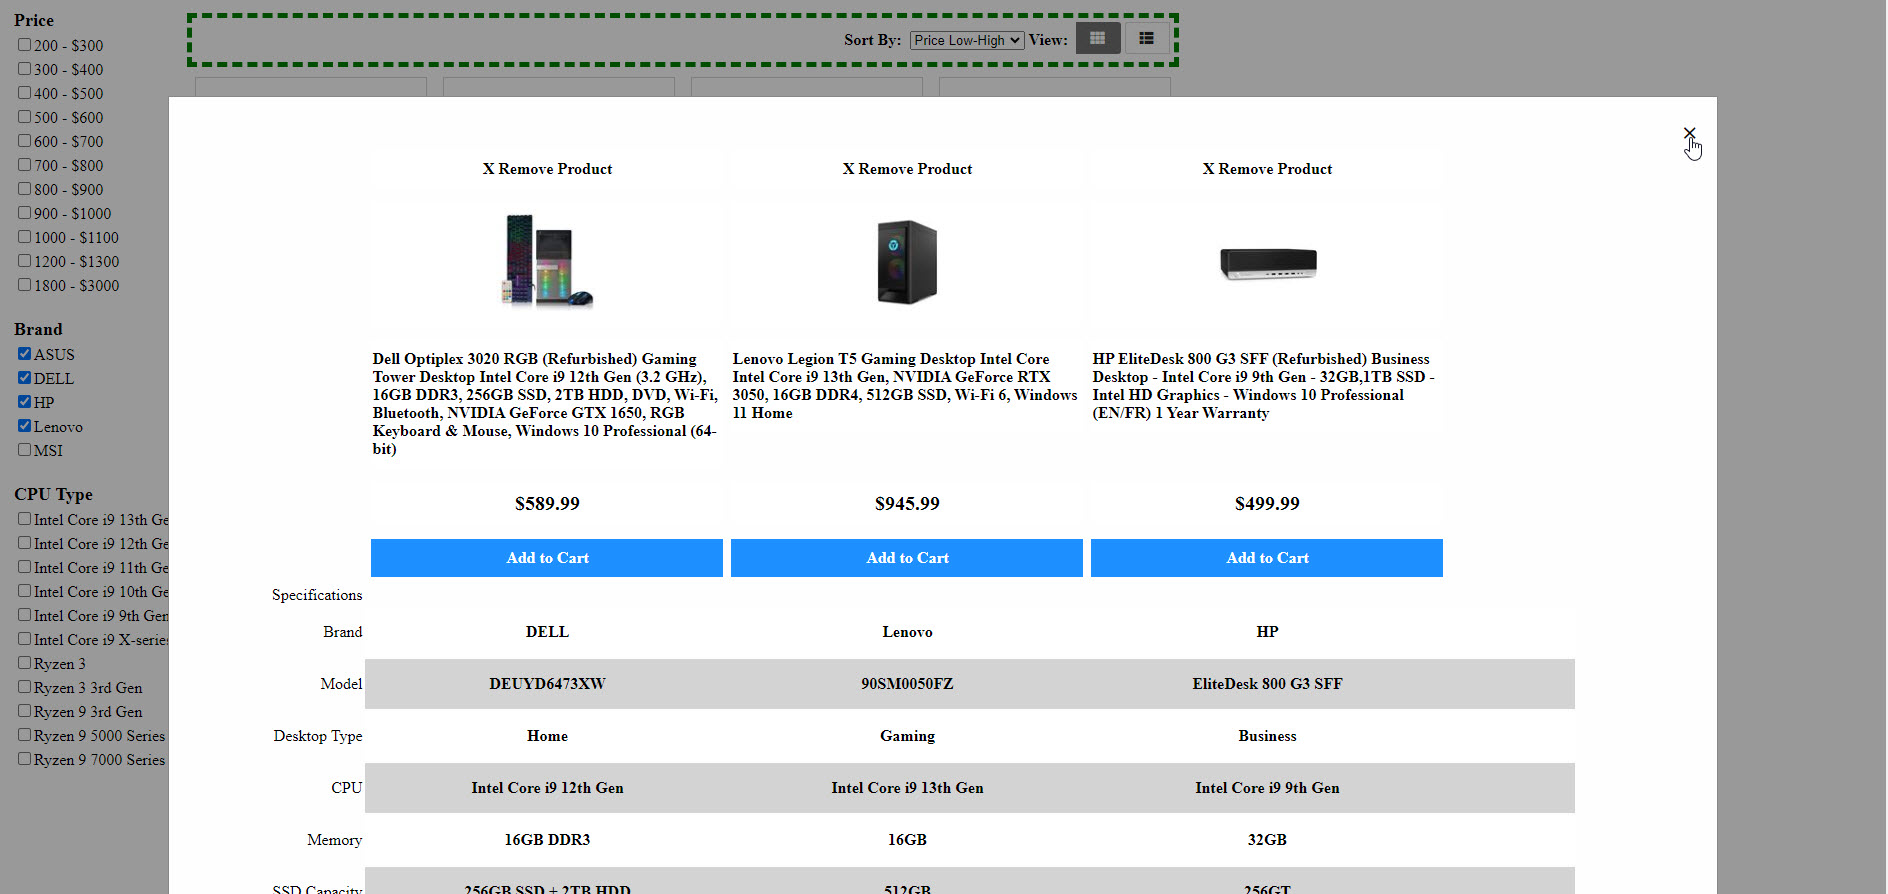1888x894 pixels.
Task: Enable the MSI brand filter
Action: [24, 450]
